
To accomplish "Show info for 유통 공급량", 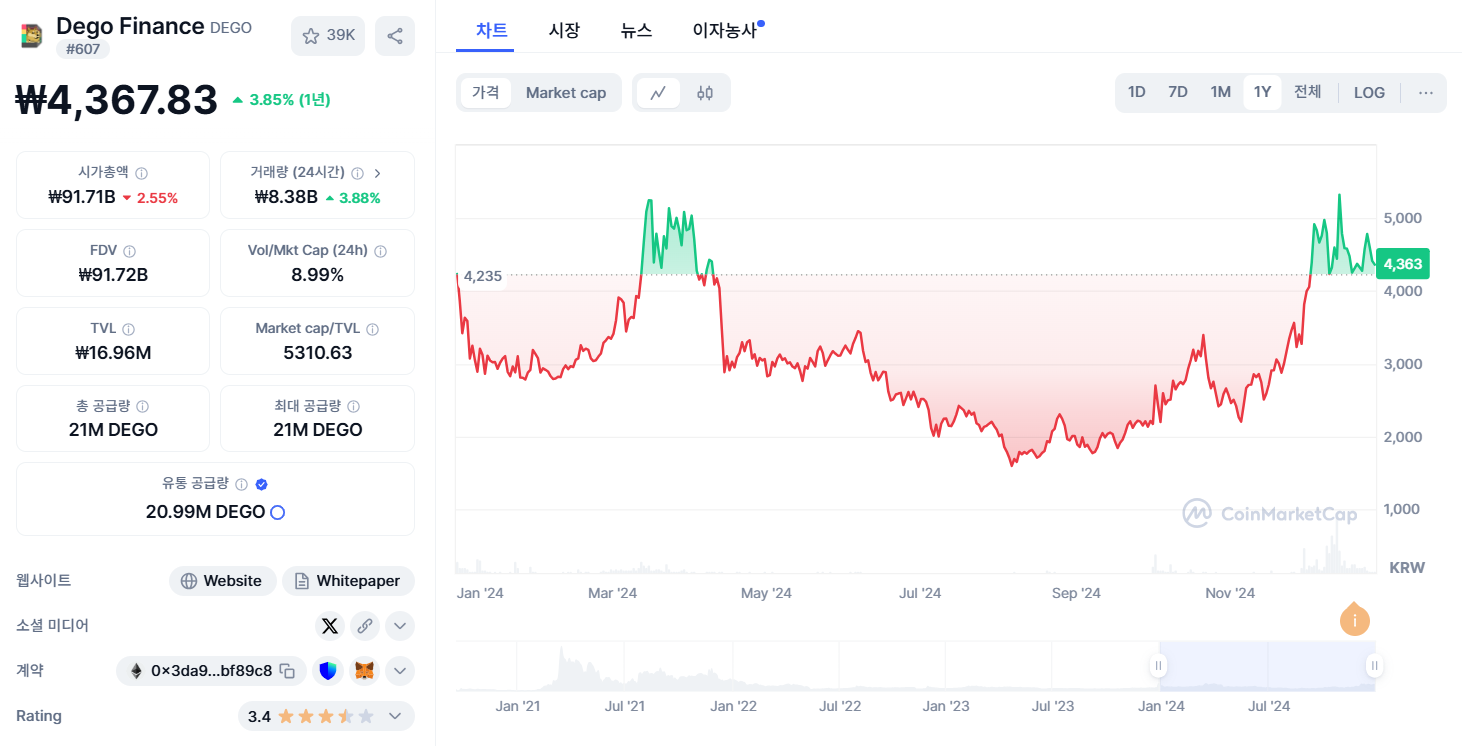I will (241, 484).
